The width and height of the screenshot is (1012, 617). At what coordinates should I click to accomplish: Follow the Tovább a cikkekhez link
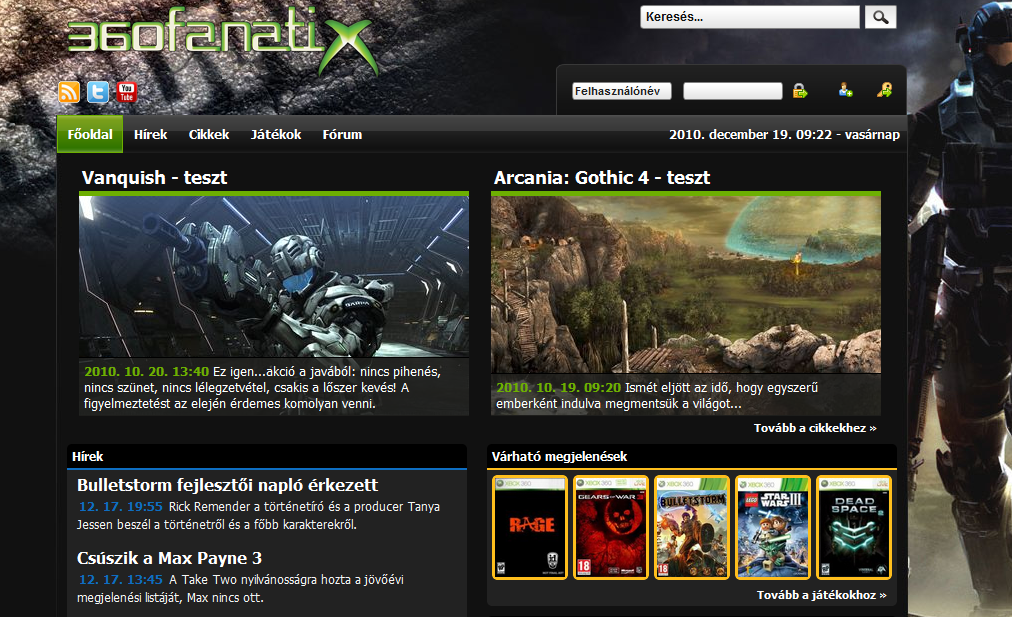click(815, 428)
